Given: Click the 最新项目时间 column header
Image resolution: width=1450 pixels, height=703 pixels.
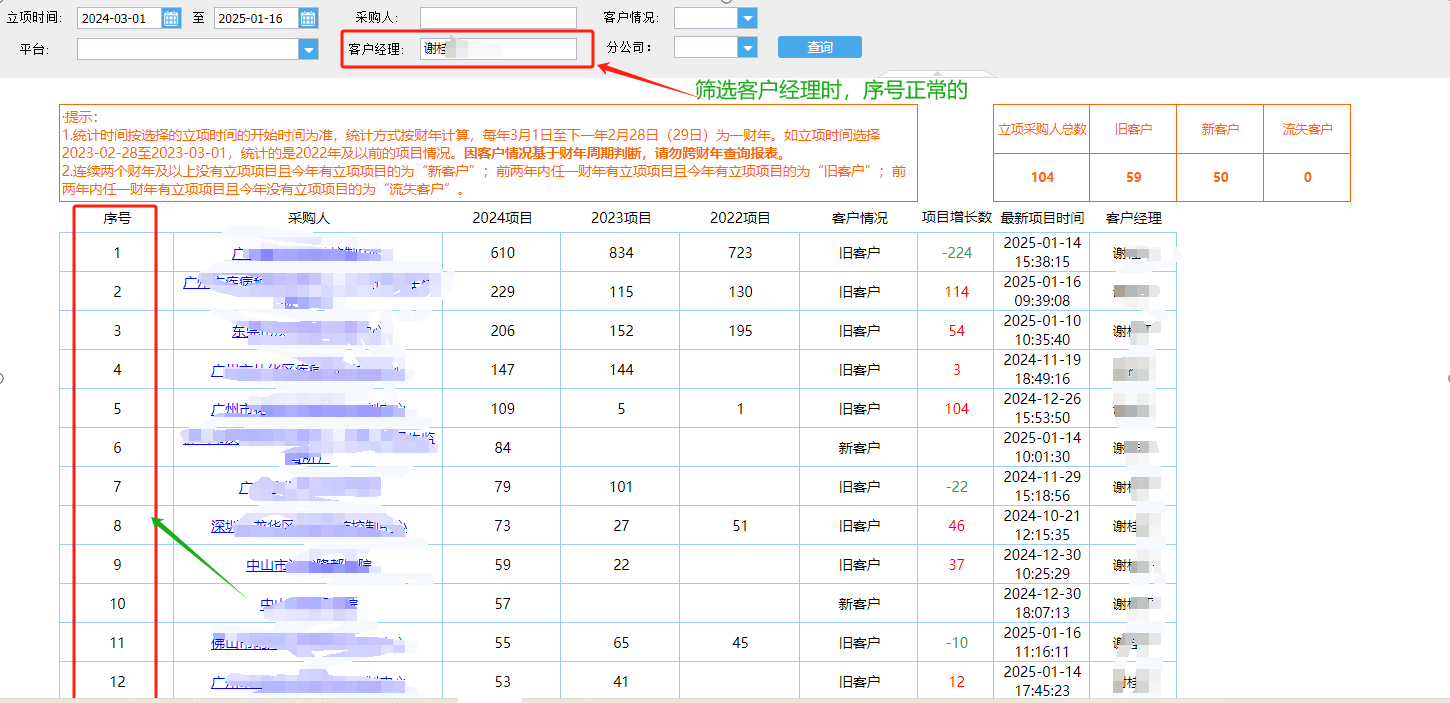Looking at the screenshot, I should point(1042,218).
